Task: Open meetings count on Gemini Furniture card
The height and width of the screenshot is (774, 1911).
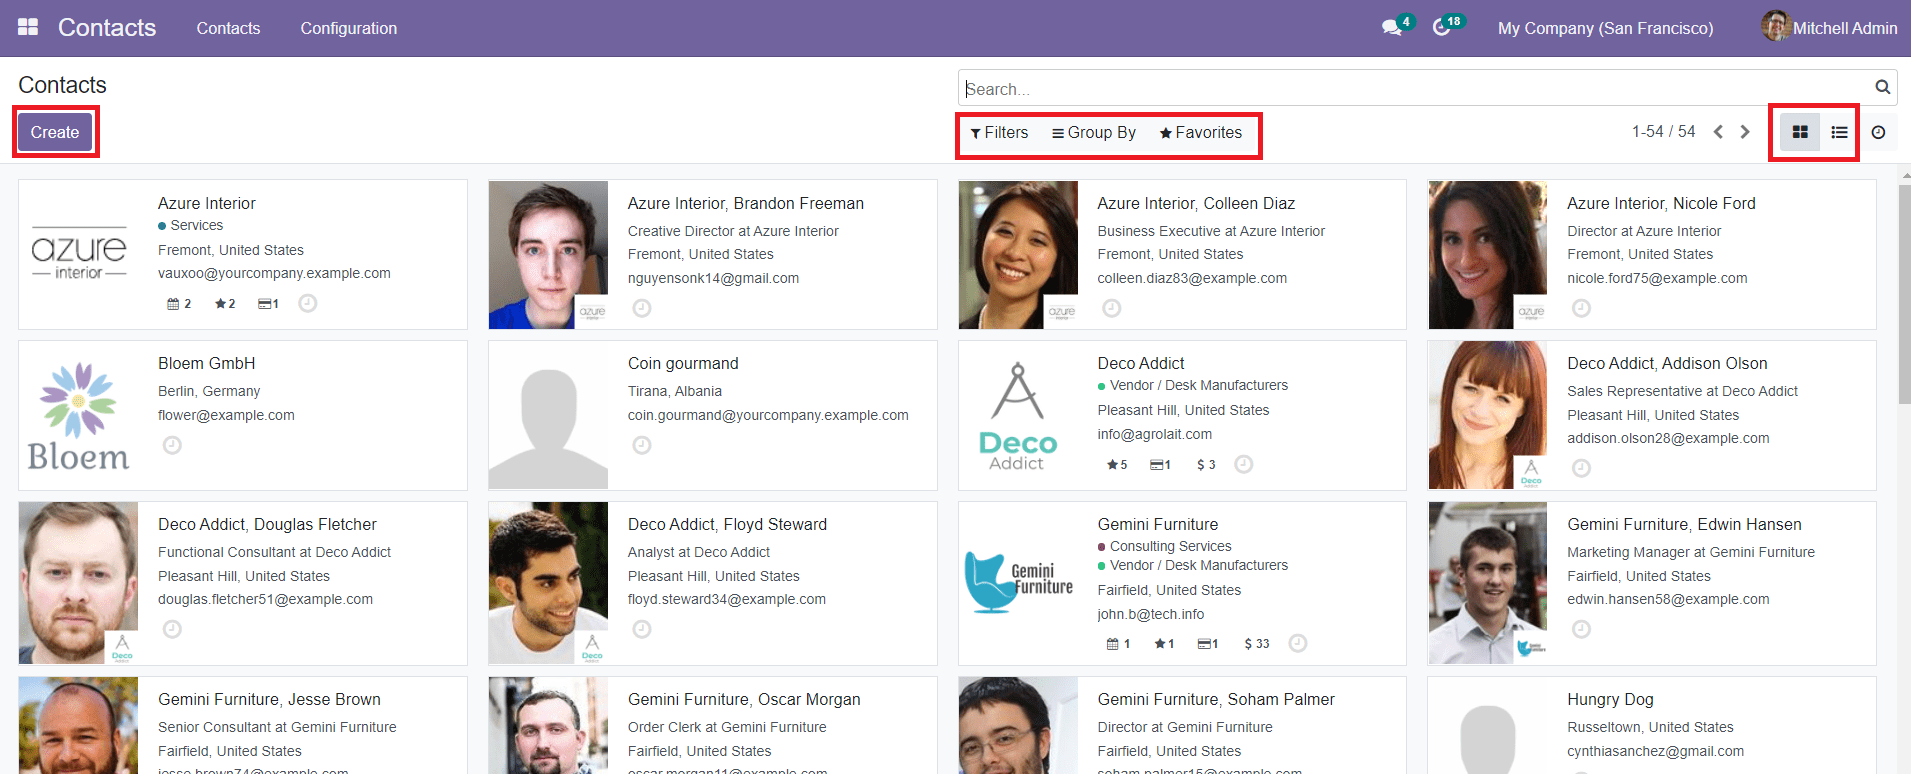Action: coord(1118,643)
